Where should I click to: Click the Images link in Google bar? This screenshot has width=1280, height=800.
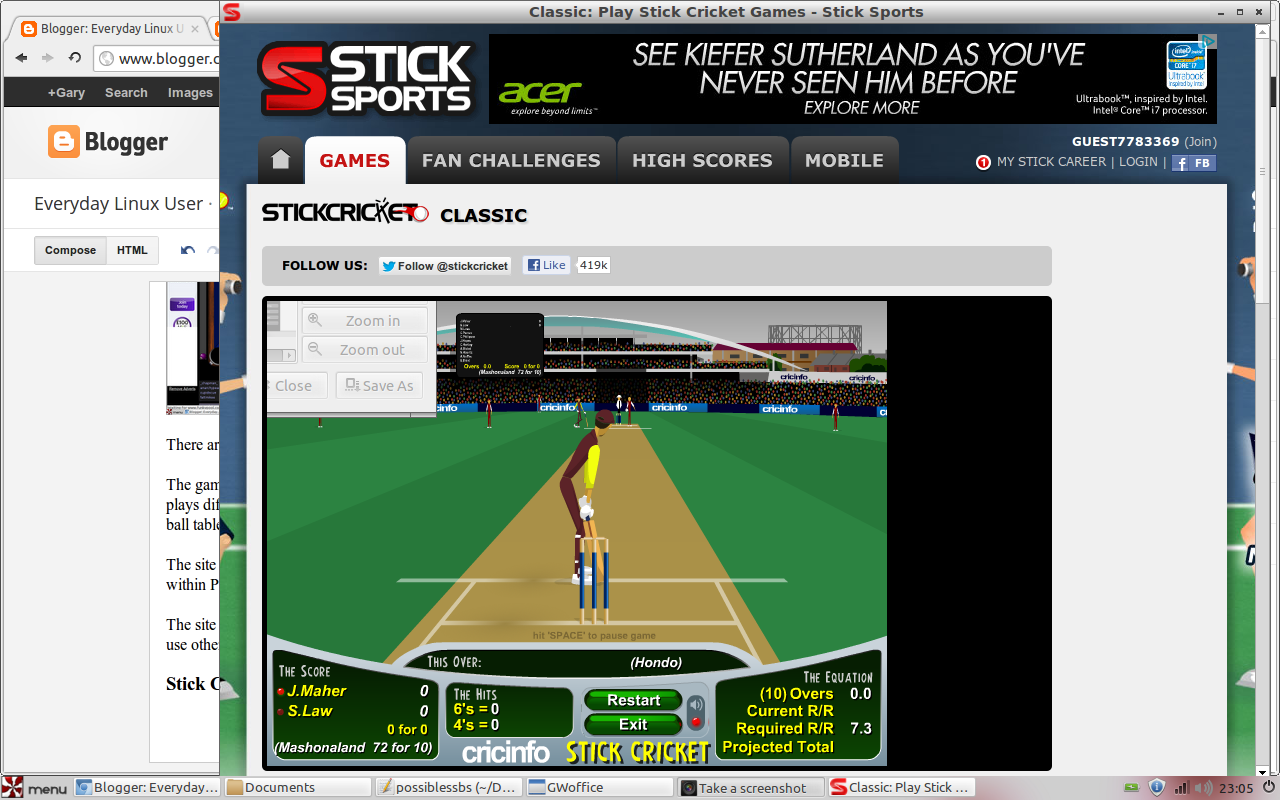click(190, 93)
